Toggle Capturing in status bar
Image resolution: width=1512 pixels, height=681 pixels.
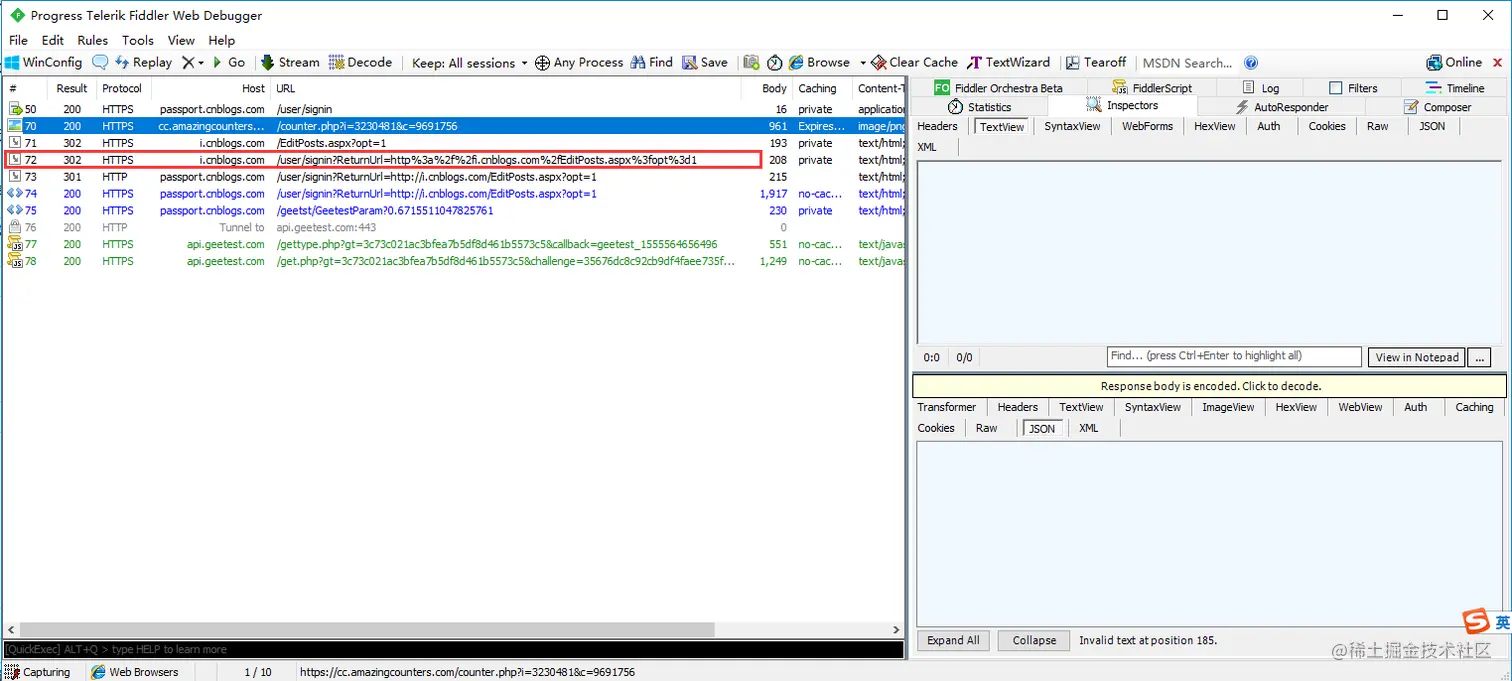click(38, 672)
